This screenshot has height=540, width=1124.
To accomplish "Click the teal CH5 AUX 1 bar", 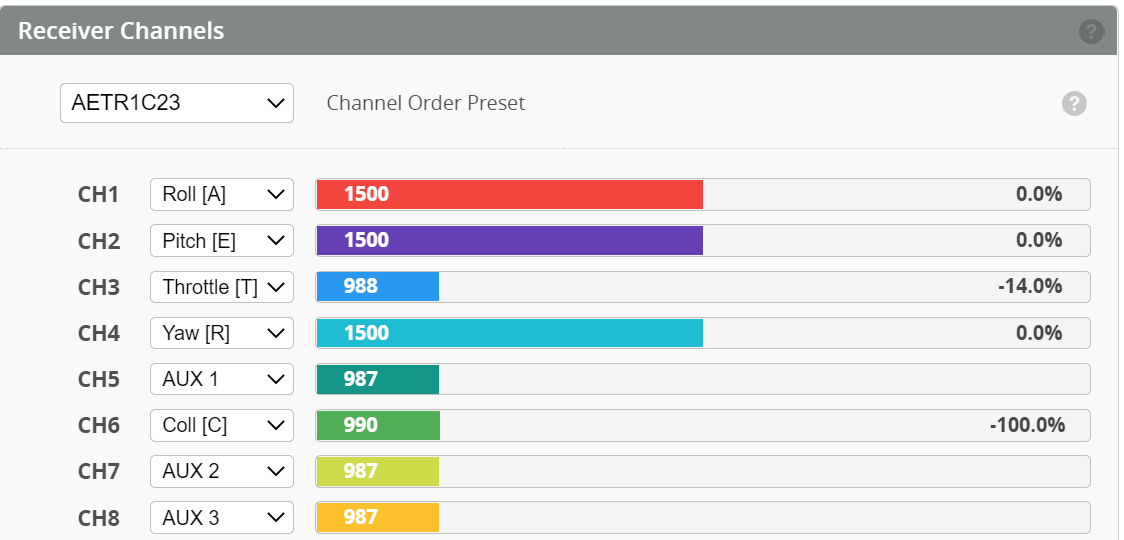I will coord(378,379).
